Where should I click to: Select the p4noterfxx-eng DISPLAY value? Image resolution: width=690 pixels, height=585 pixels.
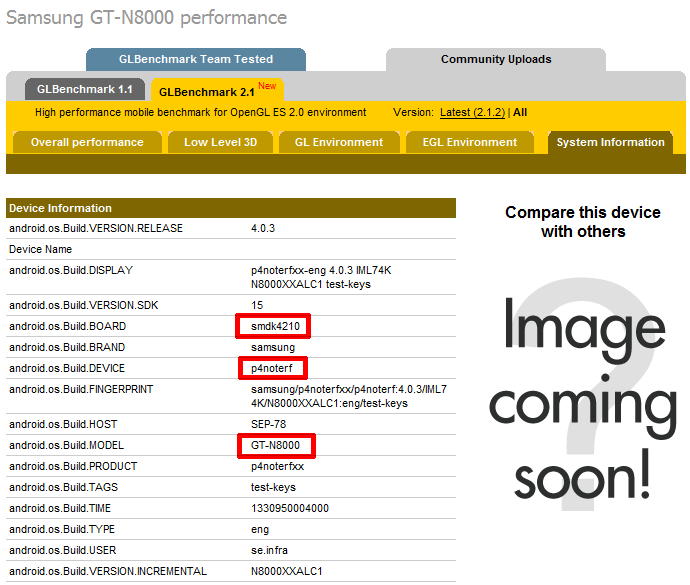(x=321, y=277)
